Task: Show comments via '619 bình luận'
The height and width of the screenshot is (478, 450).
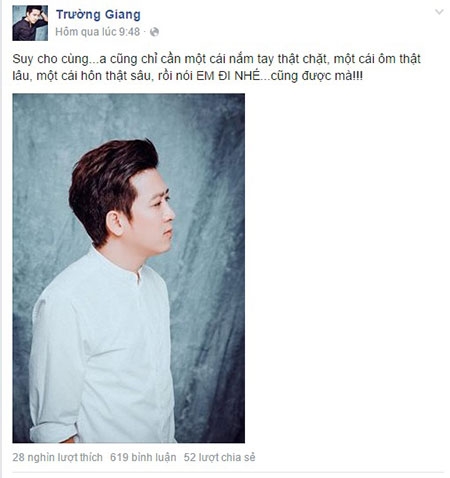Action: (x=143, y=457)
